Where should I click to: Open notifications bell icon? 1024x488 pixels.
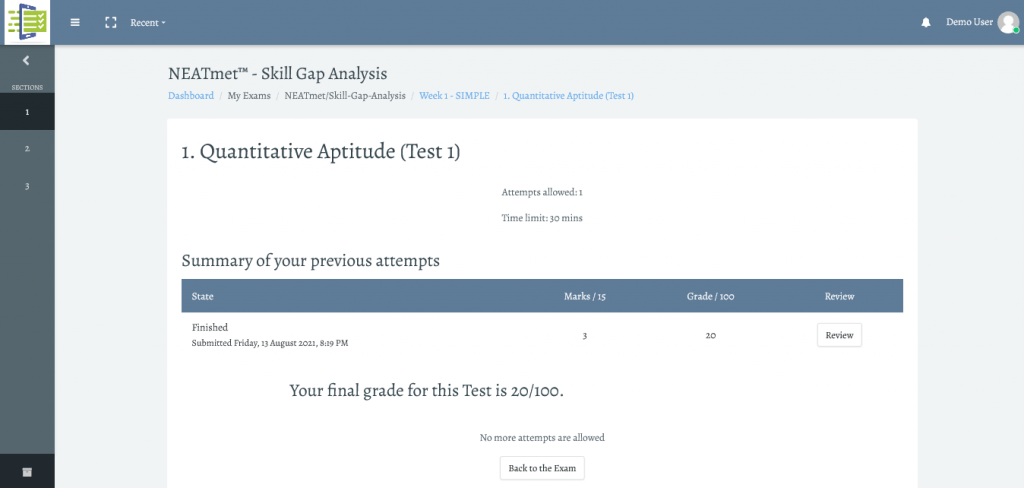pyautogui.click(x=925, y=22)
